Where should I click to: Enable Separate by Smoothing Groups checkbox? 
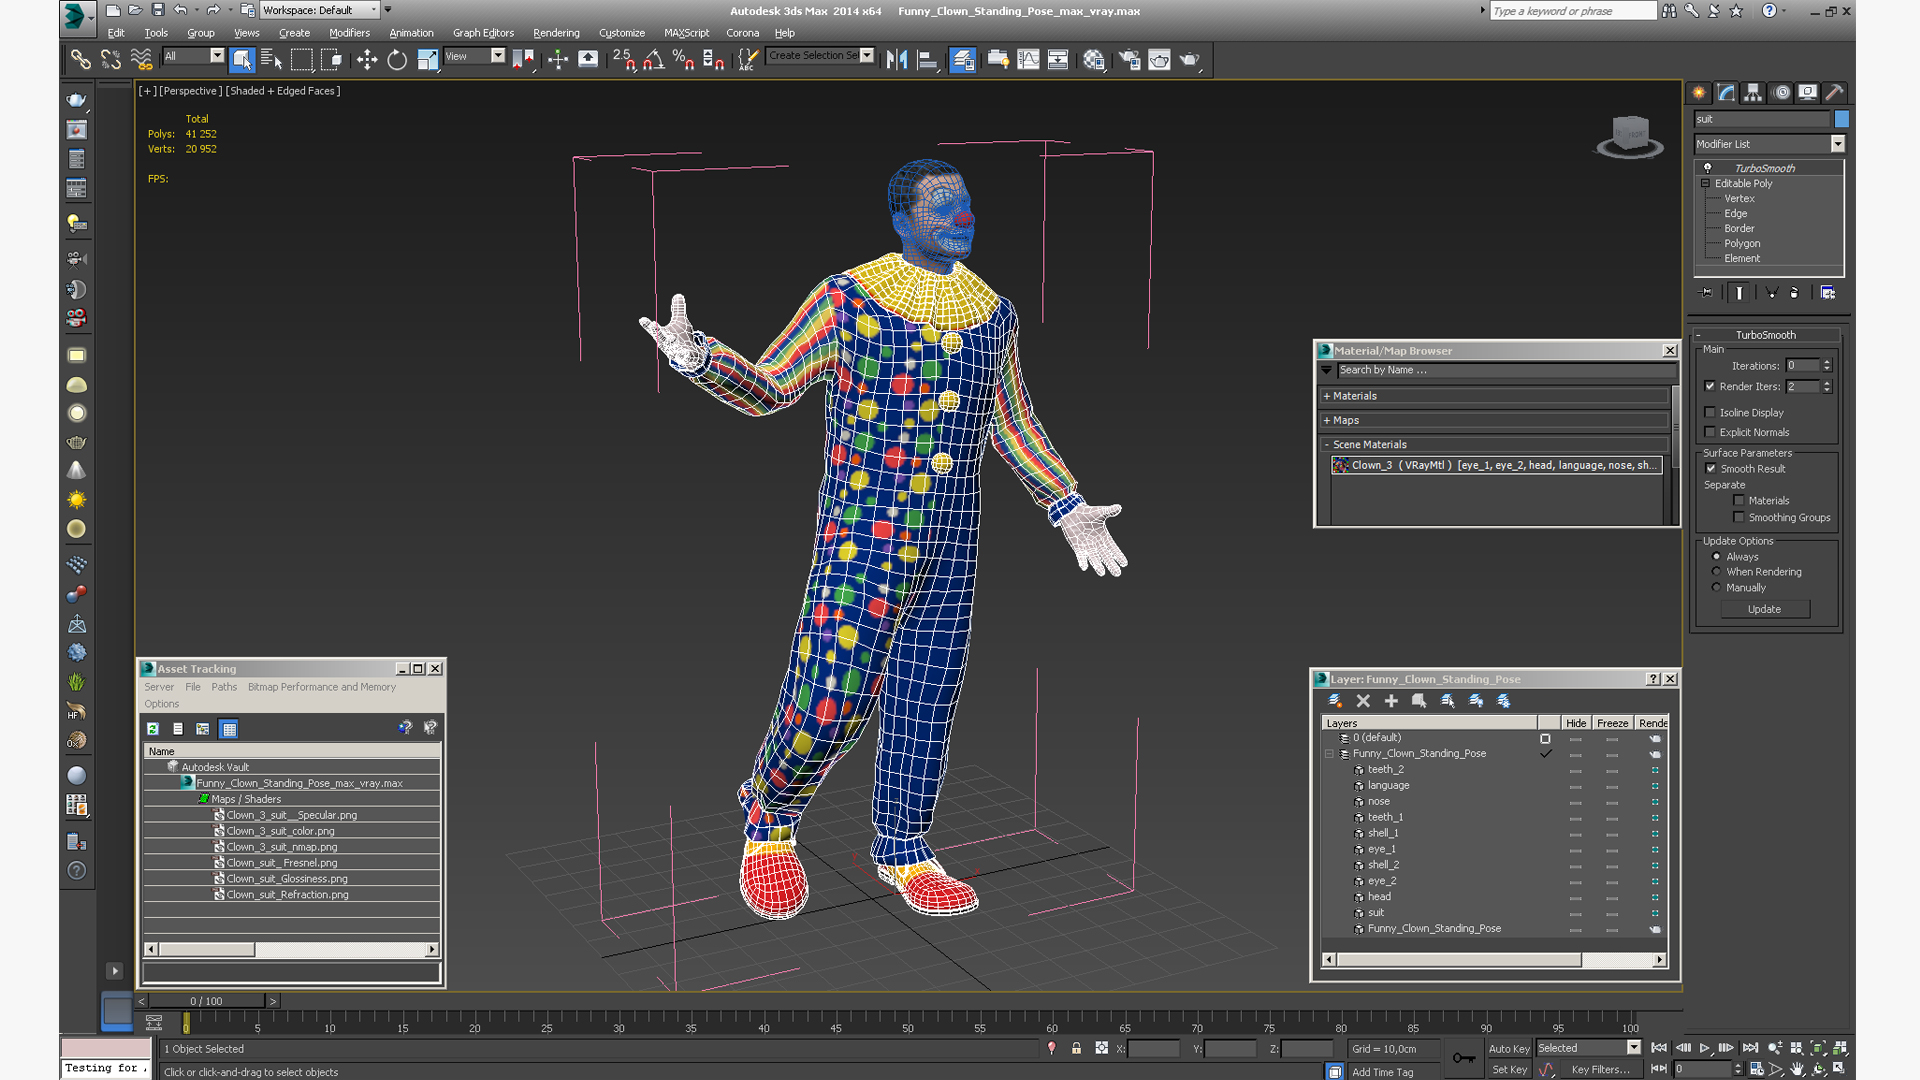coord(1739,517)
